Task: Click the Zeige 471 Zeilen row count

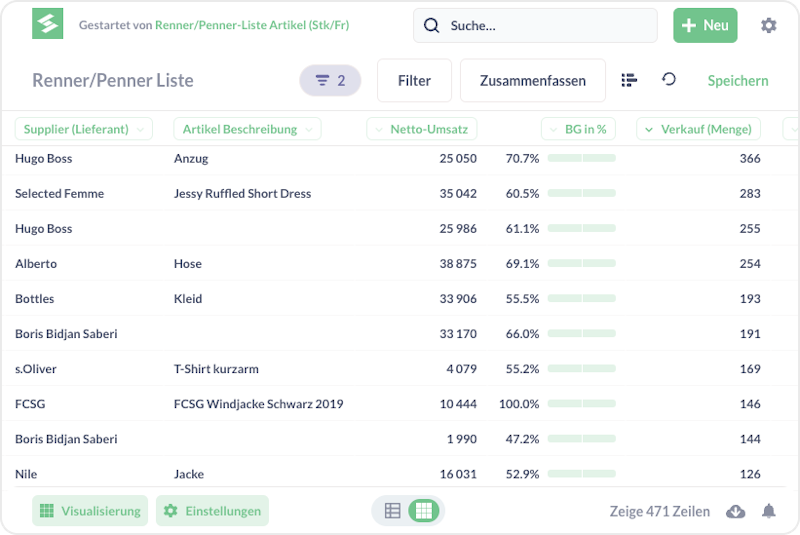Action: [x=660, y=511]
